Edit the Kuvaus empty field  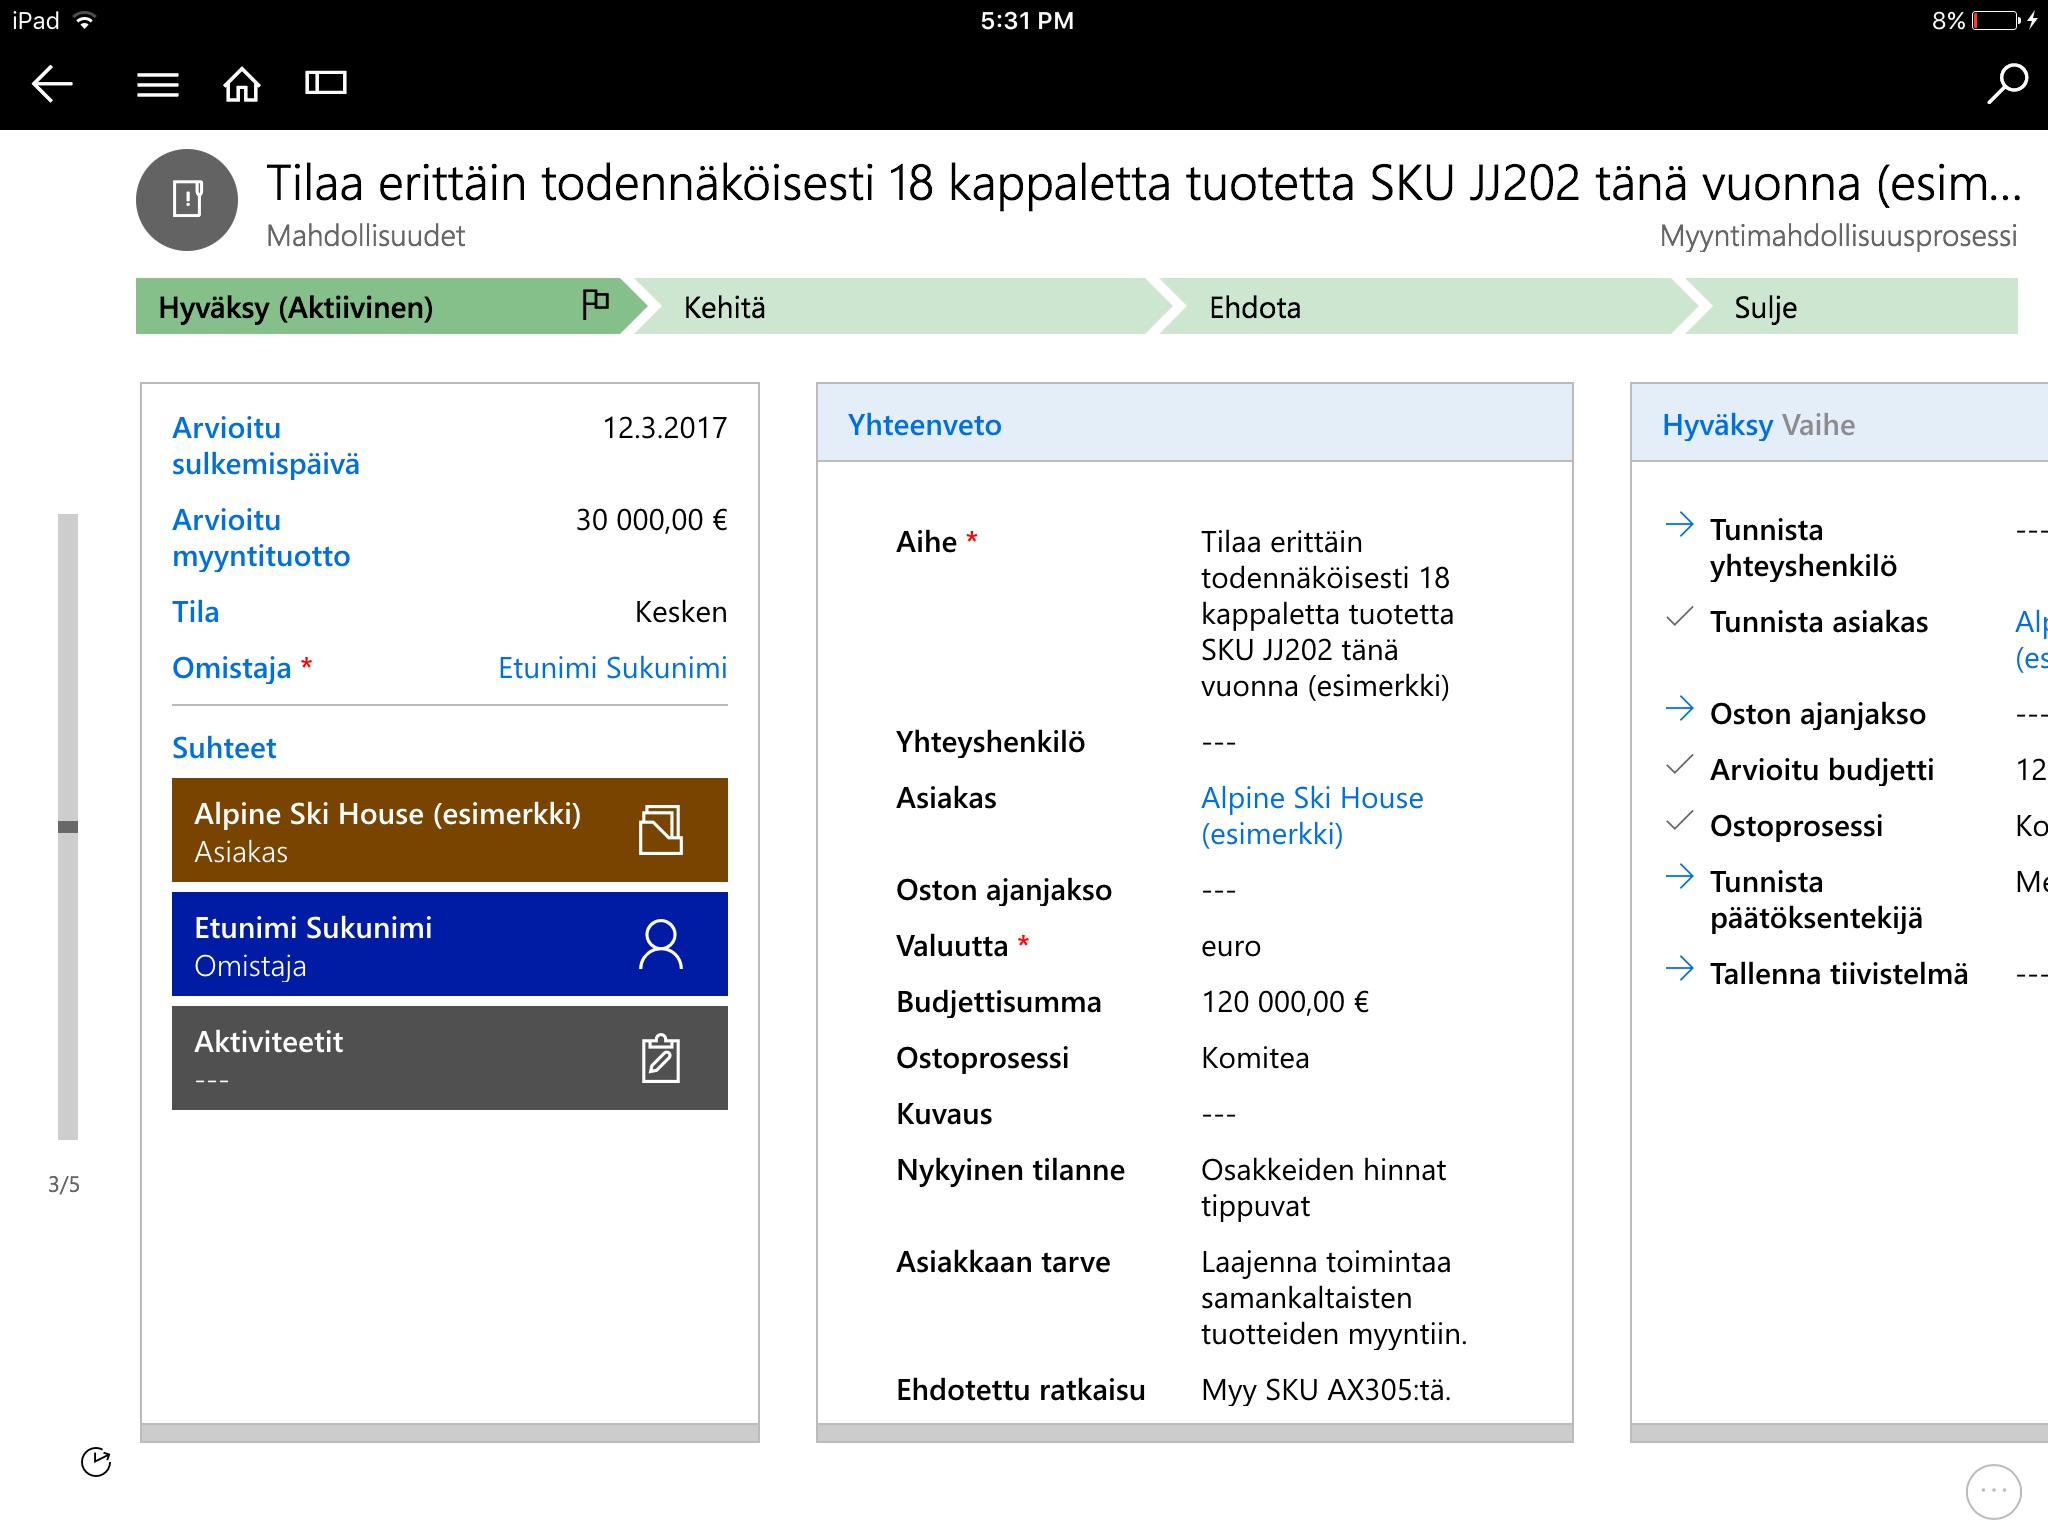1219,1115
